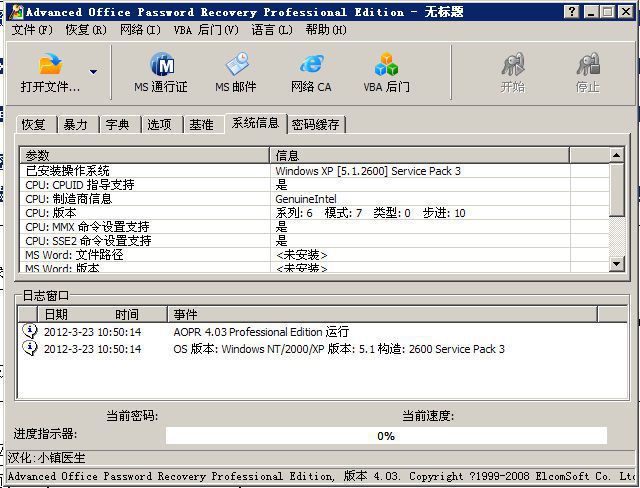Open the MS 通行证 tool

(161, 72)
